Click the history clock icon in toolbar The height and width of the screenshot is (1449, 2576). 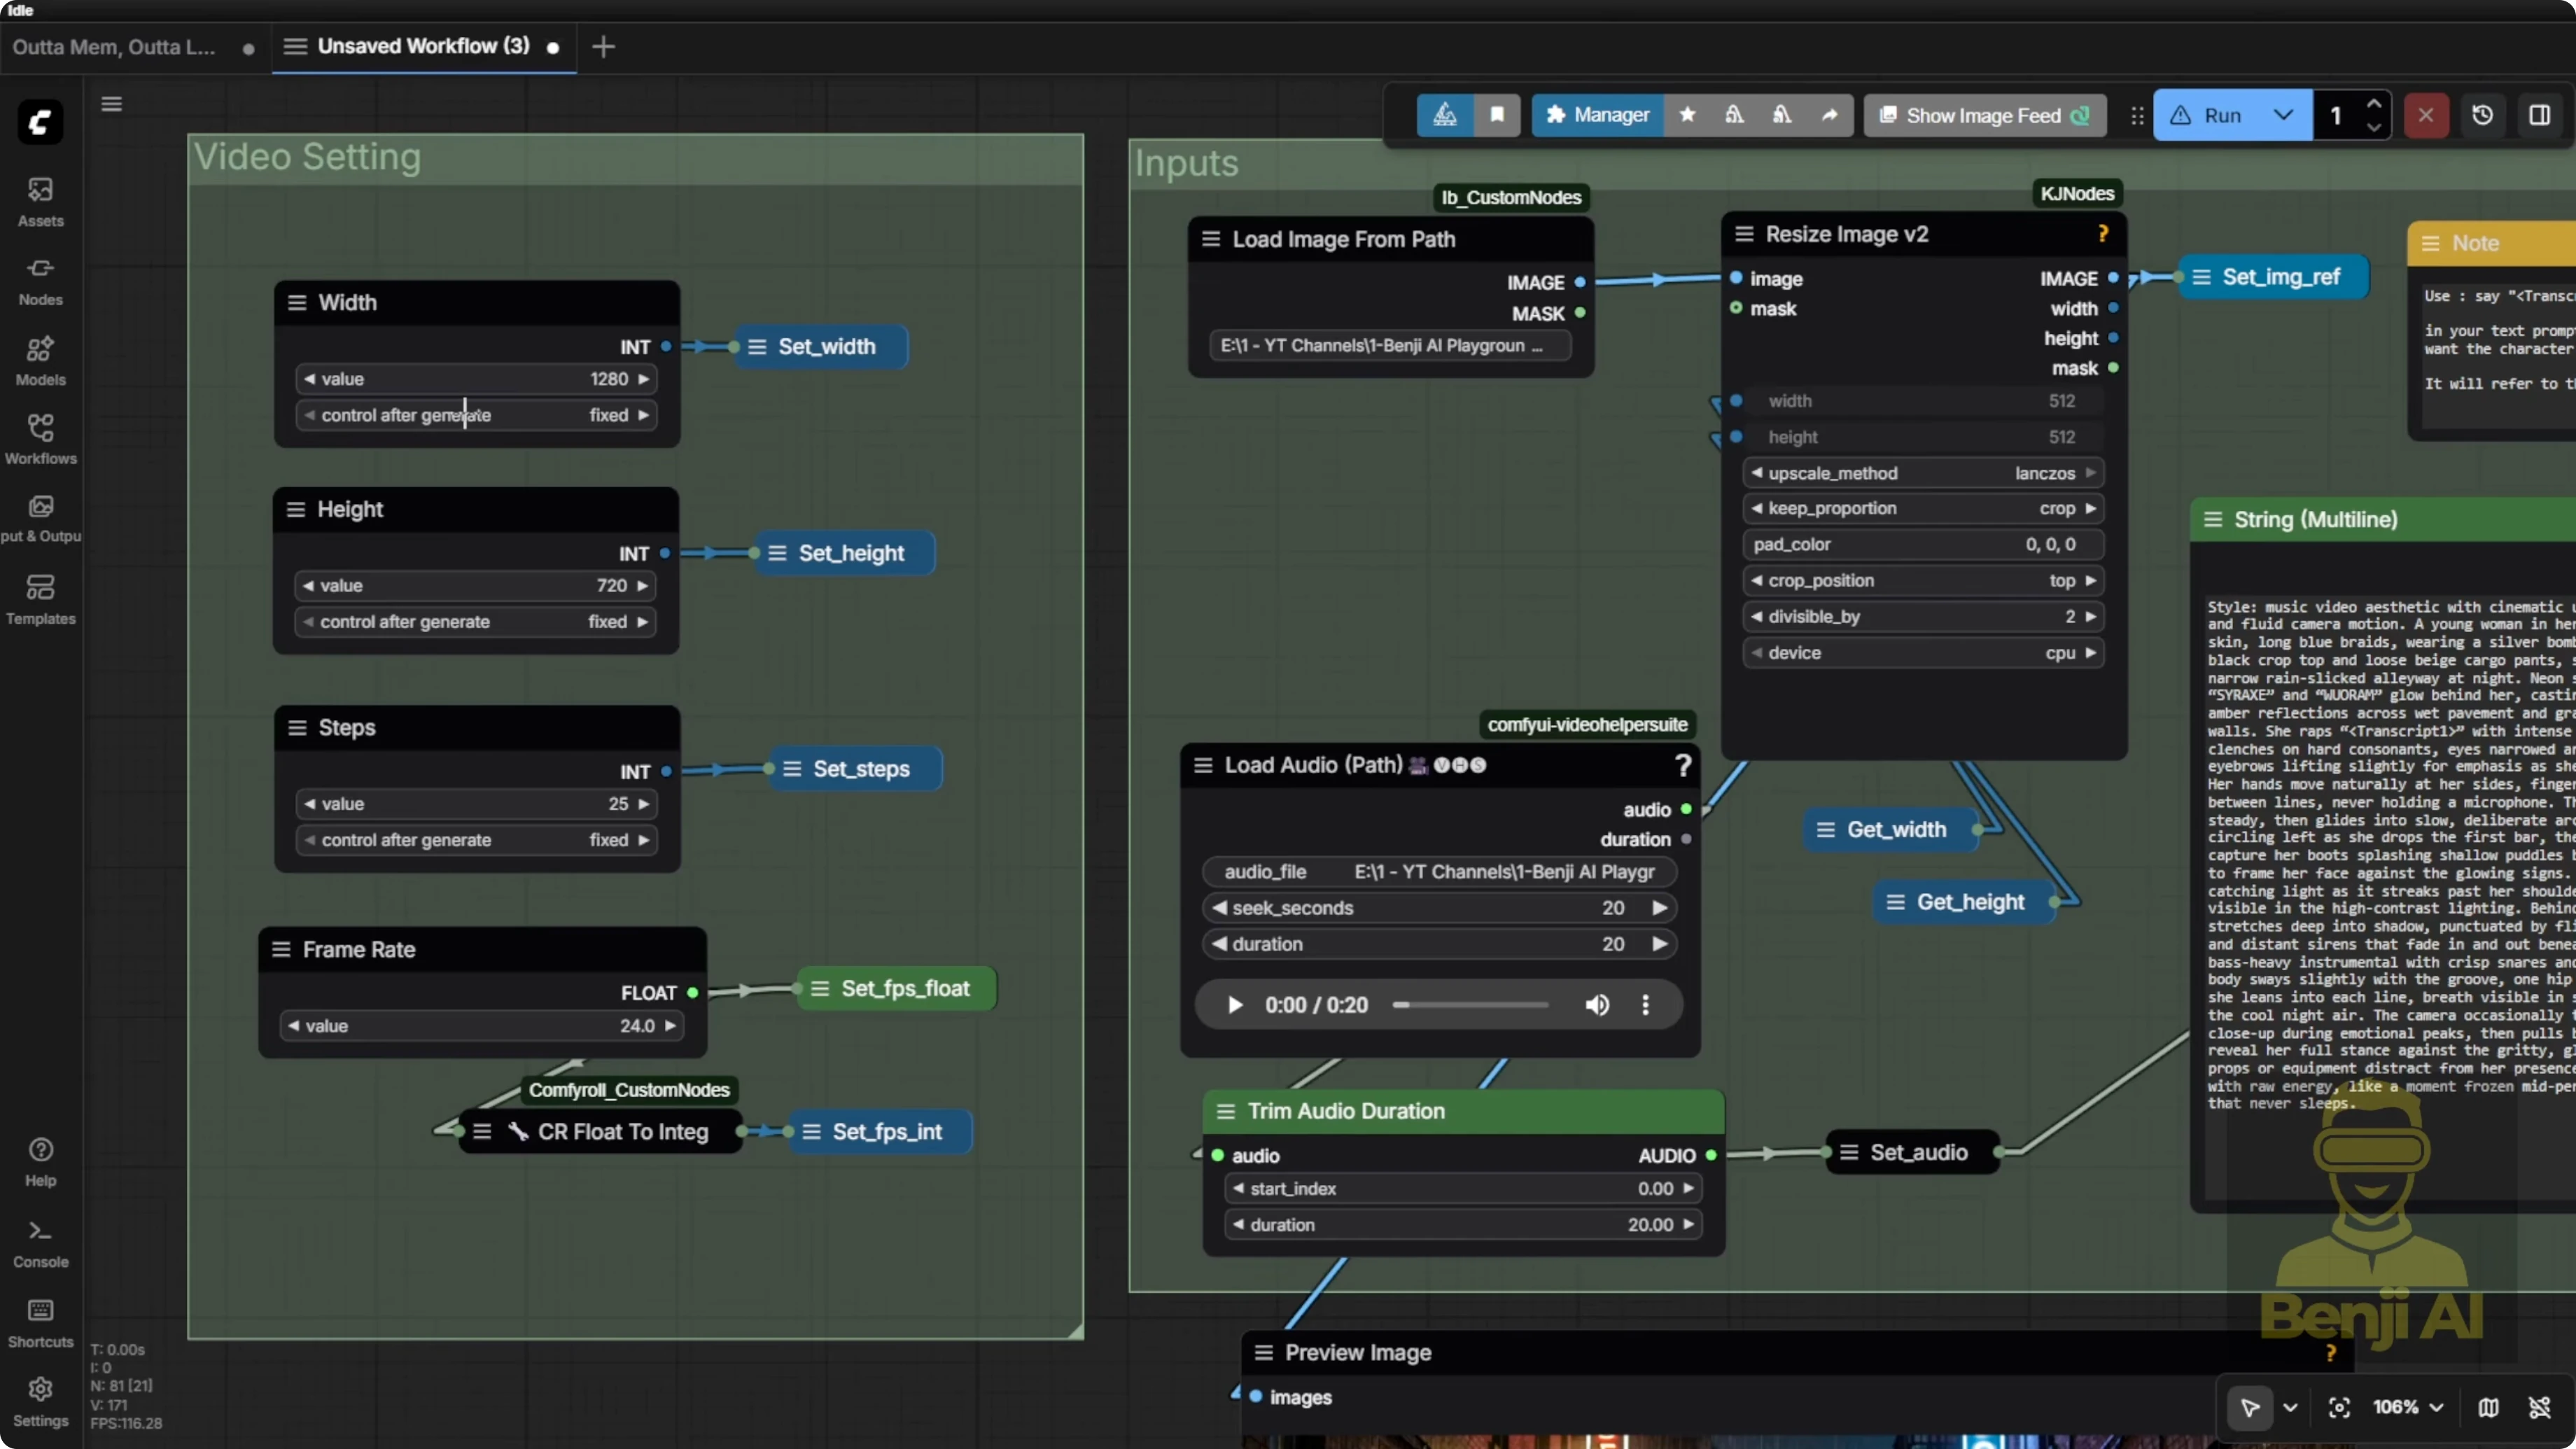click(2482, 115)
